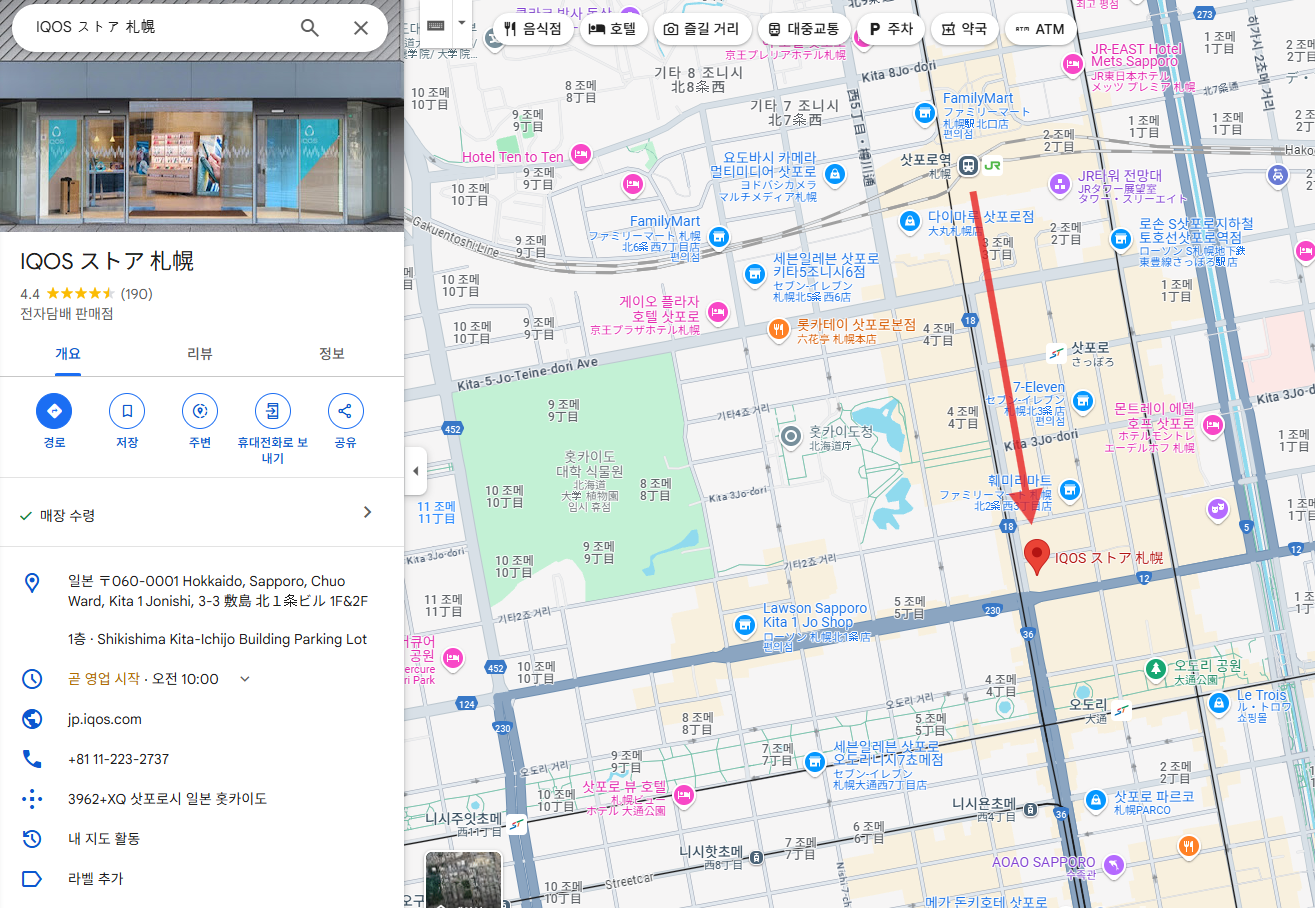The width and height of the screenshot is (1315, 908).
Task: Click the red IQOS ストア 札幌 map pin
Action: coord(1038,556)
